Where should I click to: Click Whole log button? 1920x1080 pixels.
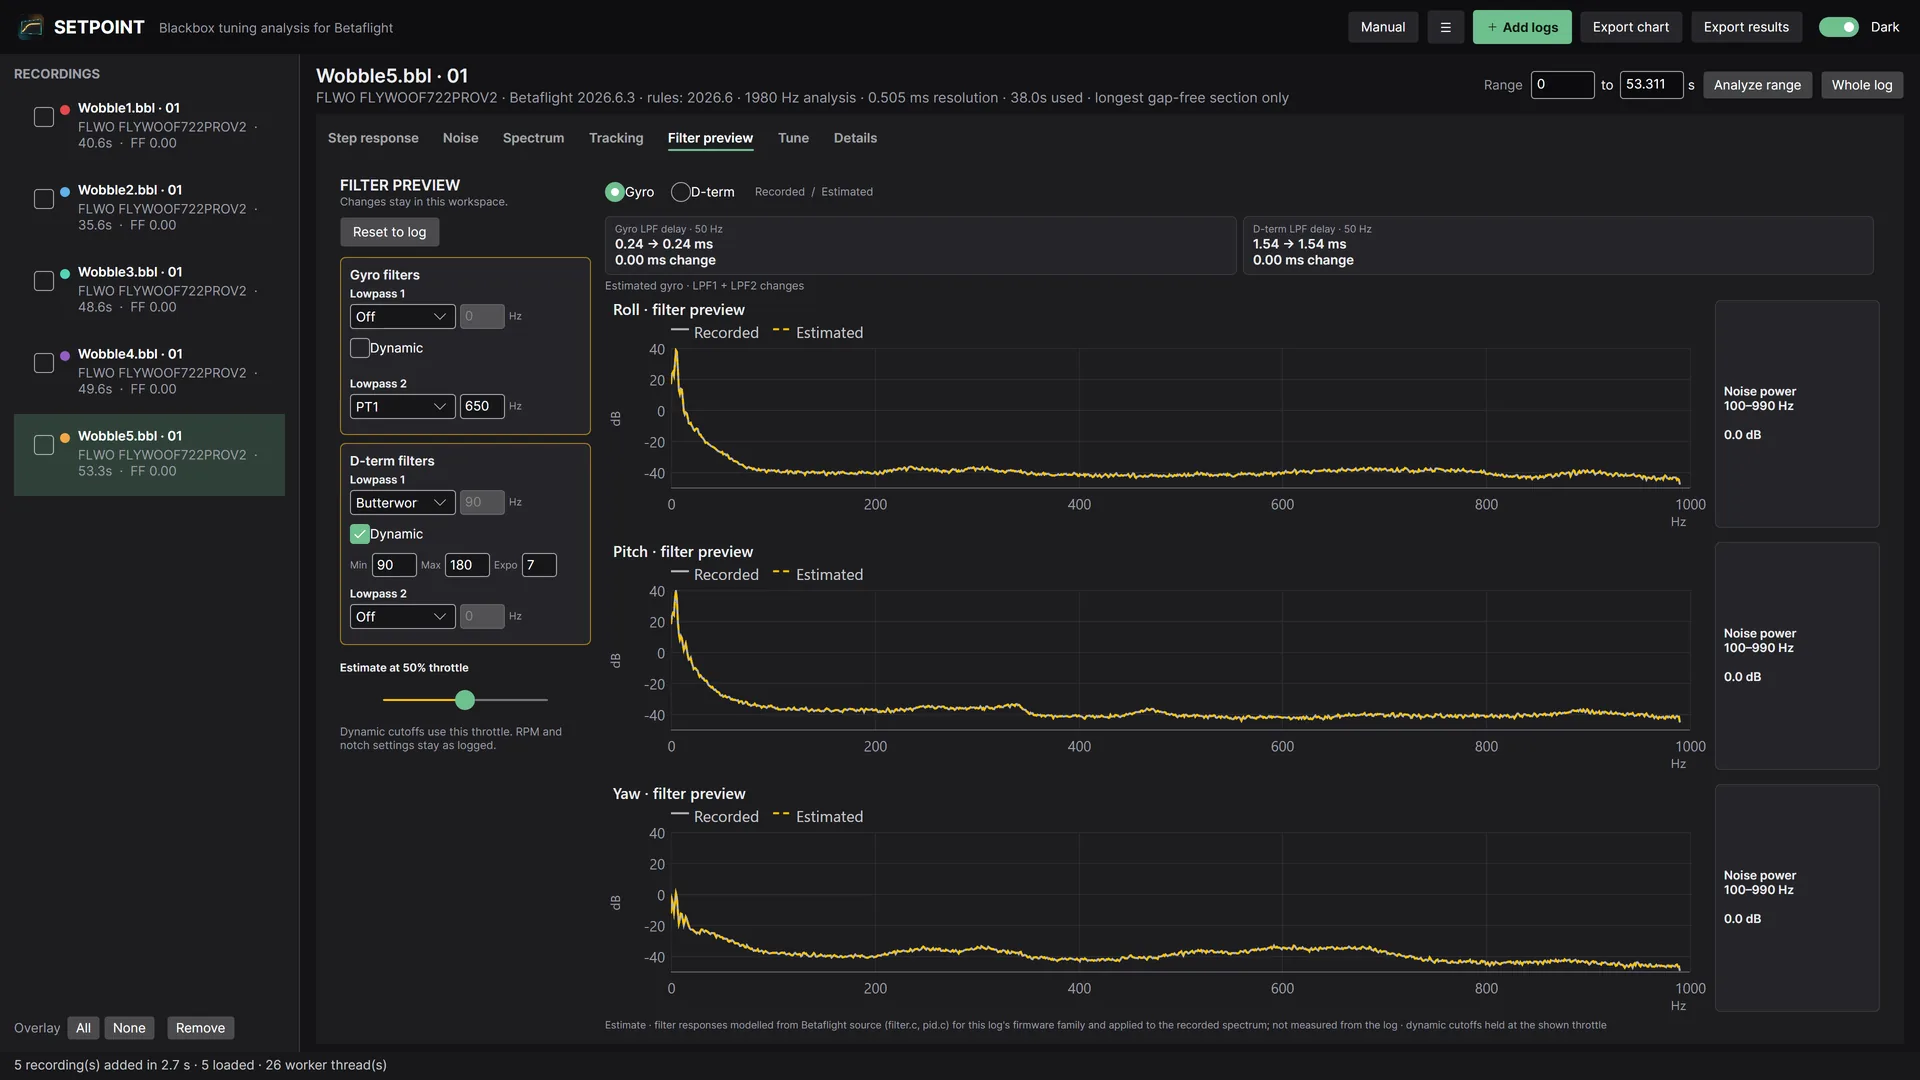[x=1862, y=85]
